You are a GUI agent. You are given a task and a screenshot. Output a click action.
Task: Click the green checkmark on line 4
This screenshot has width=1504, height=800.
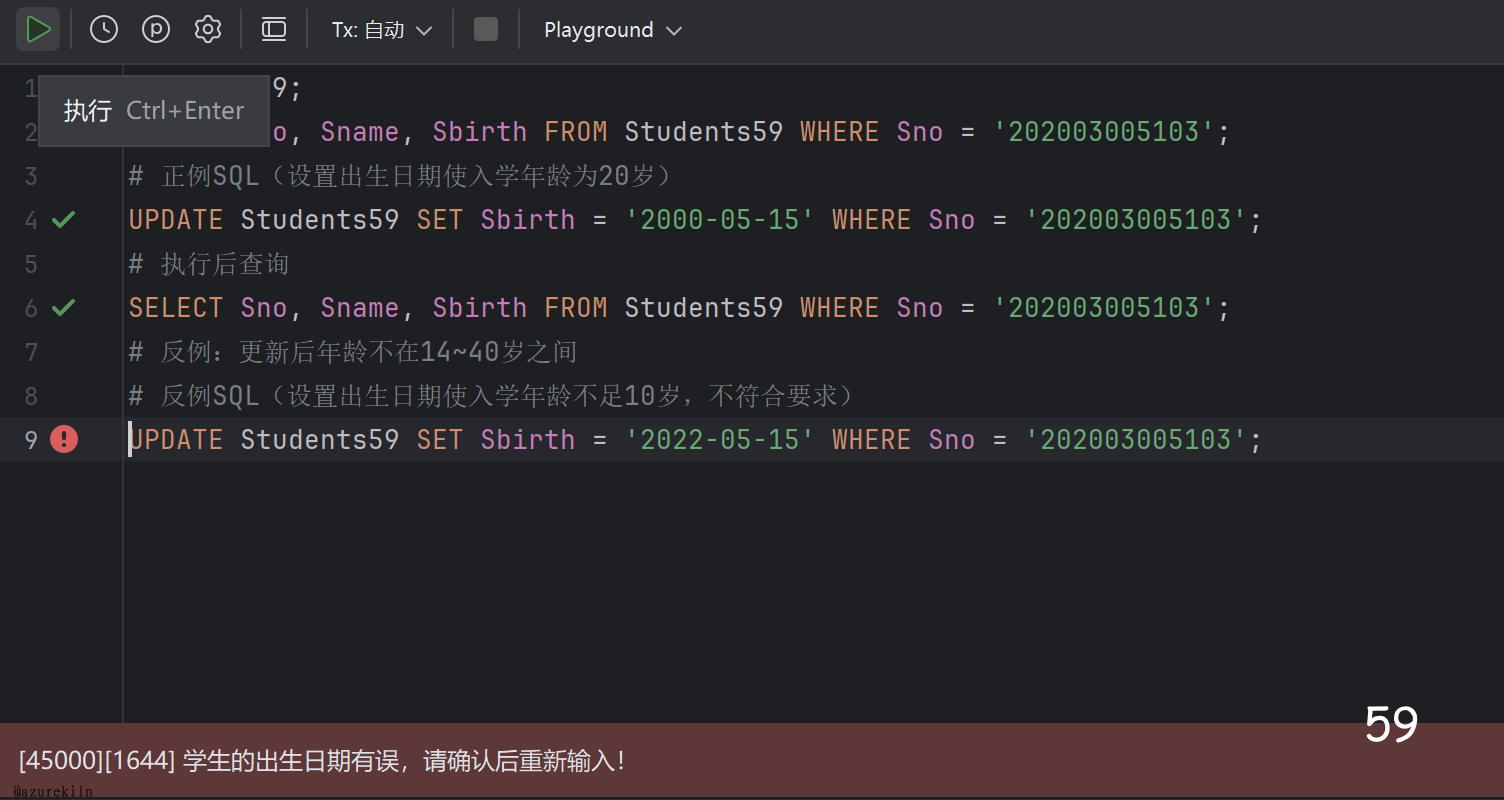click(x=64, y=220)
